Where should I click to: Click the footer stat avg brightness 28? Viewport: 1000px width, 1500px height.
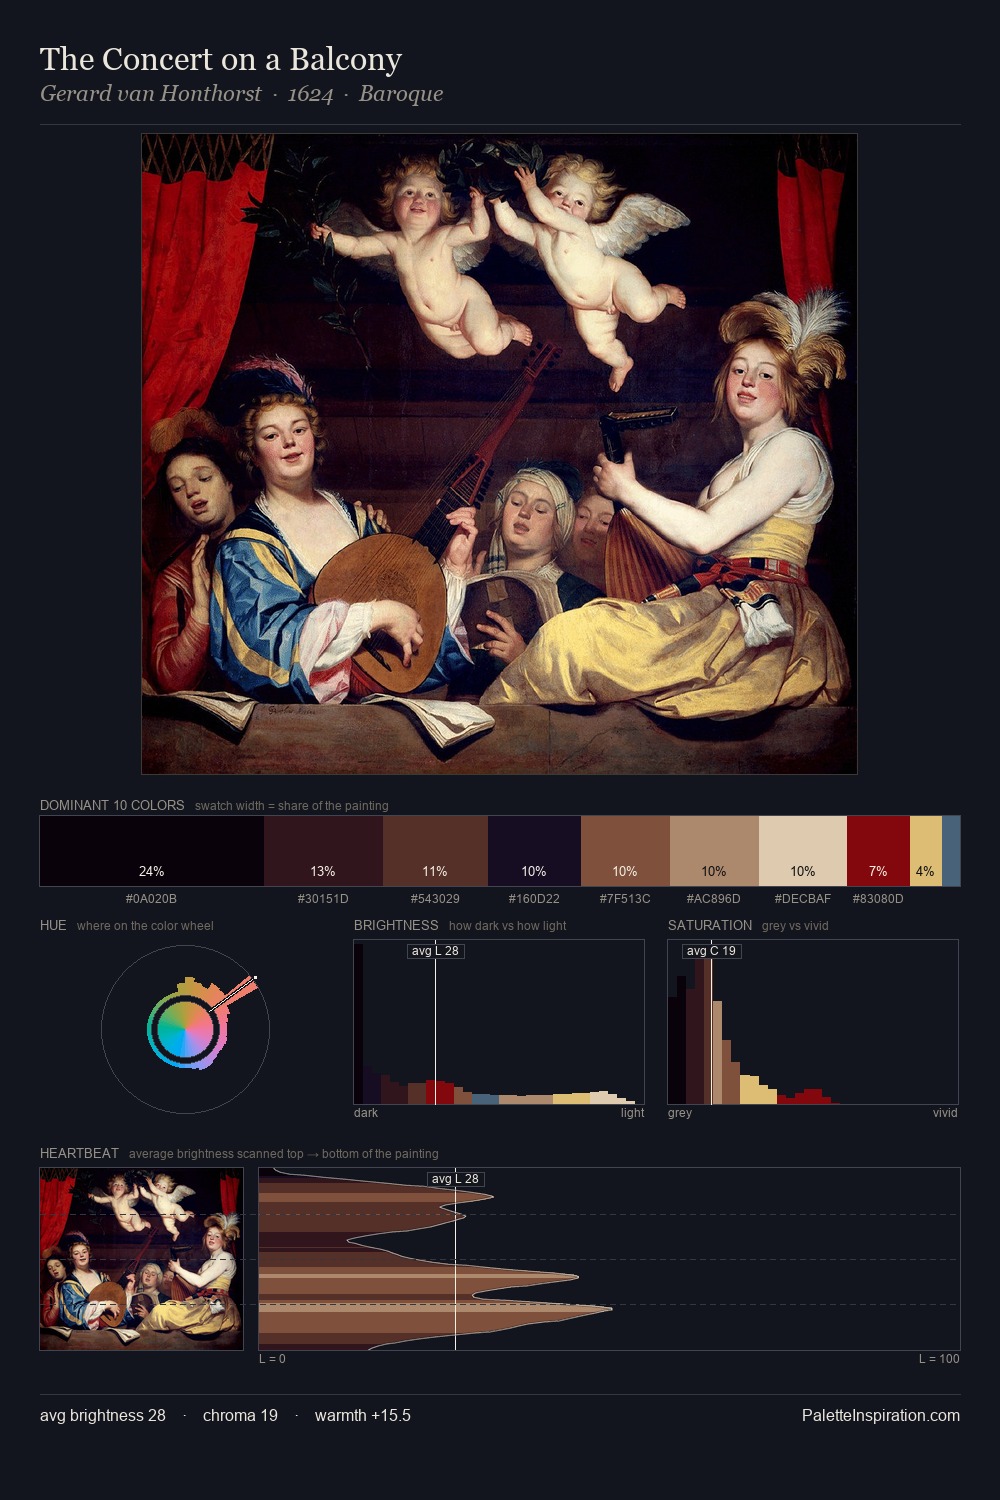pyautogui.click(x=103, y=1415)
